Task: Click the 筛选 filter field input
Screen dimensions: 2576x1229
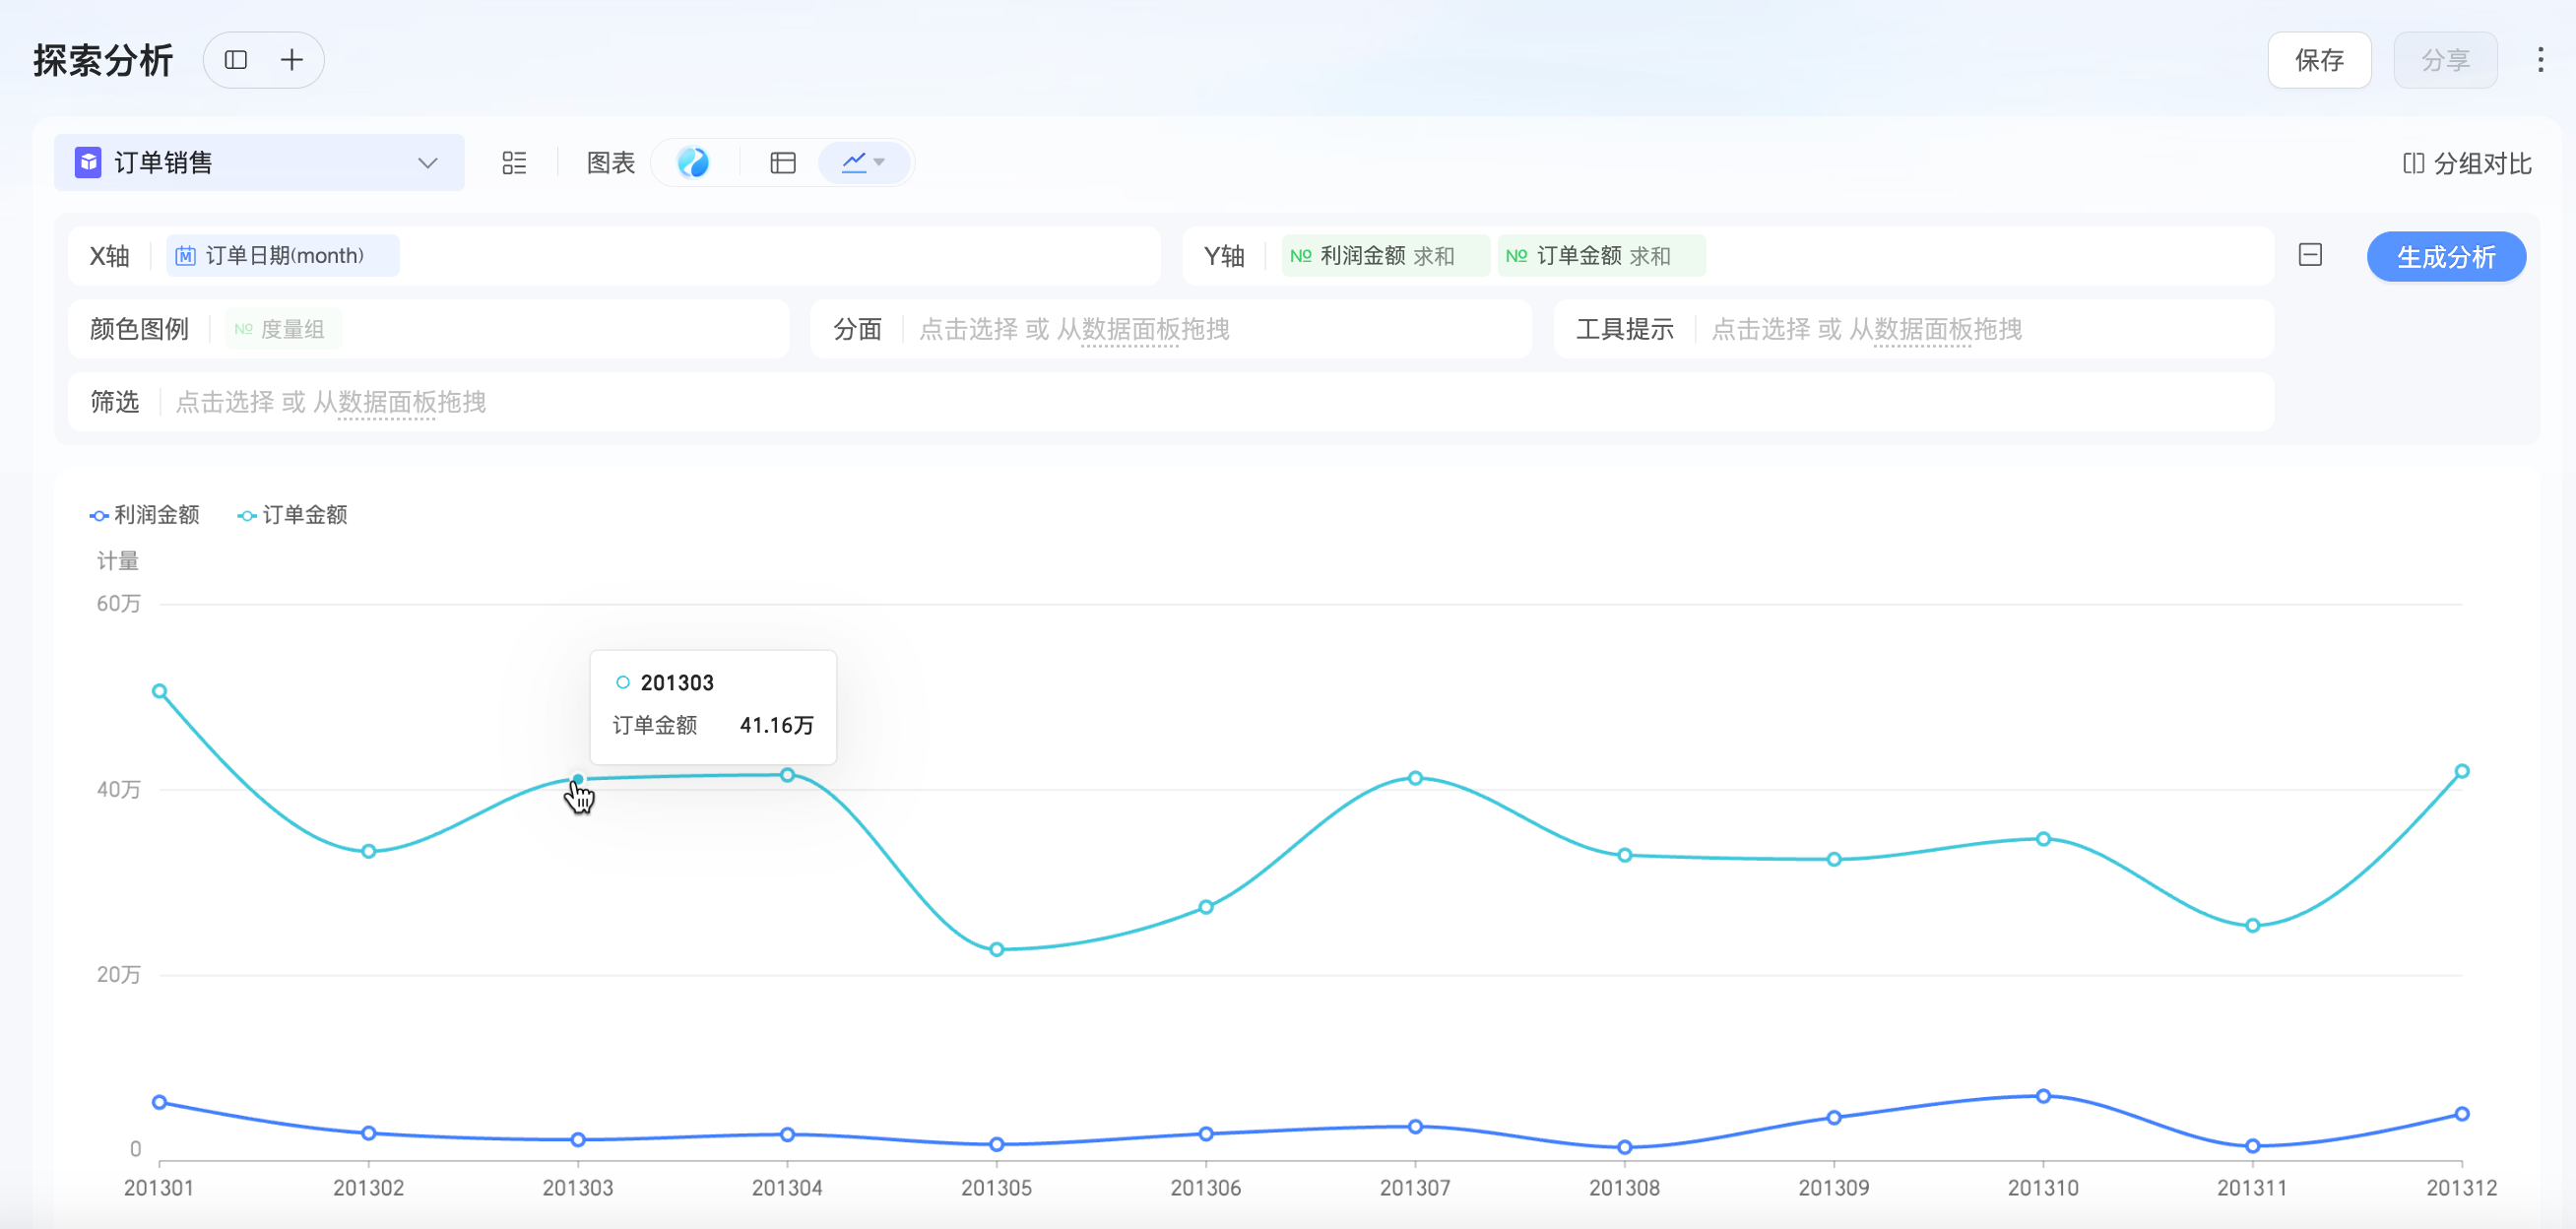Action: 330,402
